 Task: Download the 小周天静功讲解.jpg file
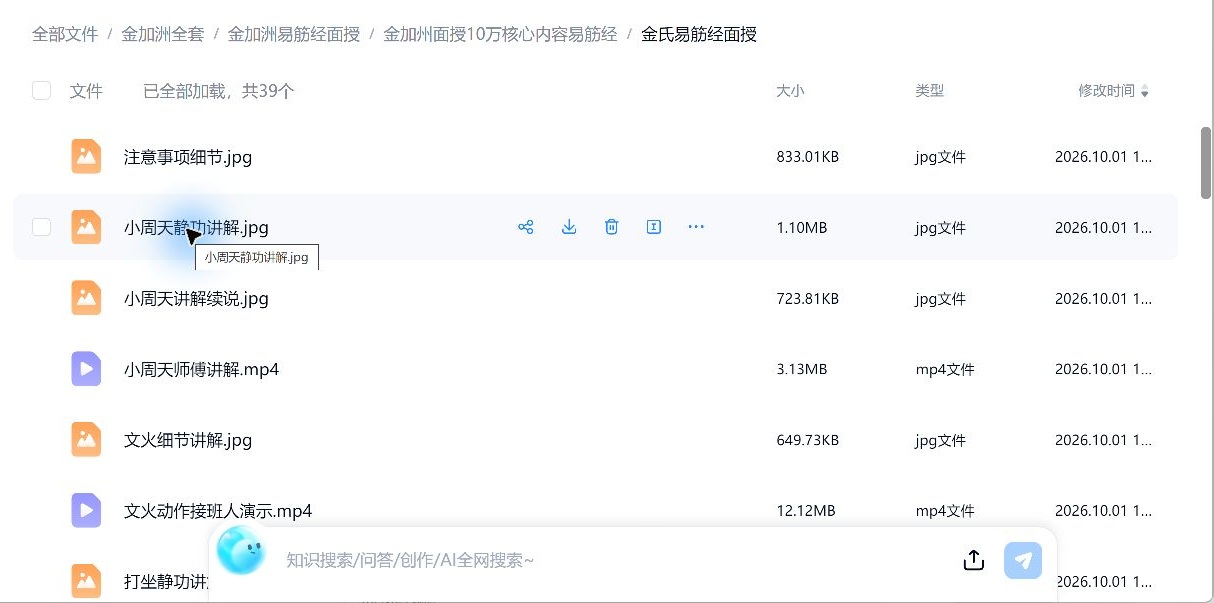click(x=569, y=227)
